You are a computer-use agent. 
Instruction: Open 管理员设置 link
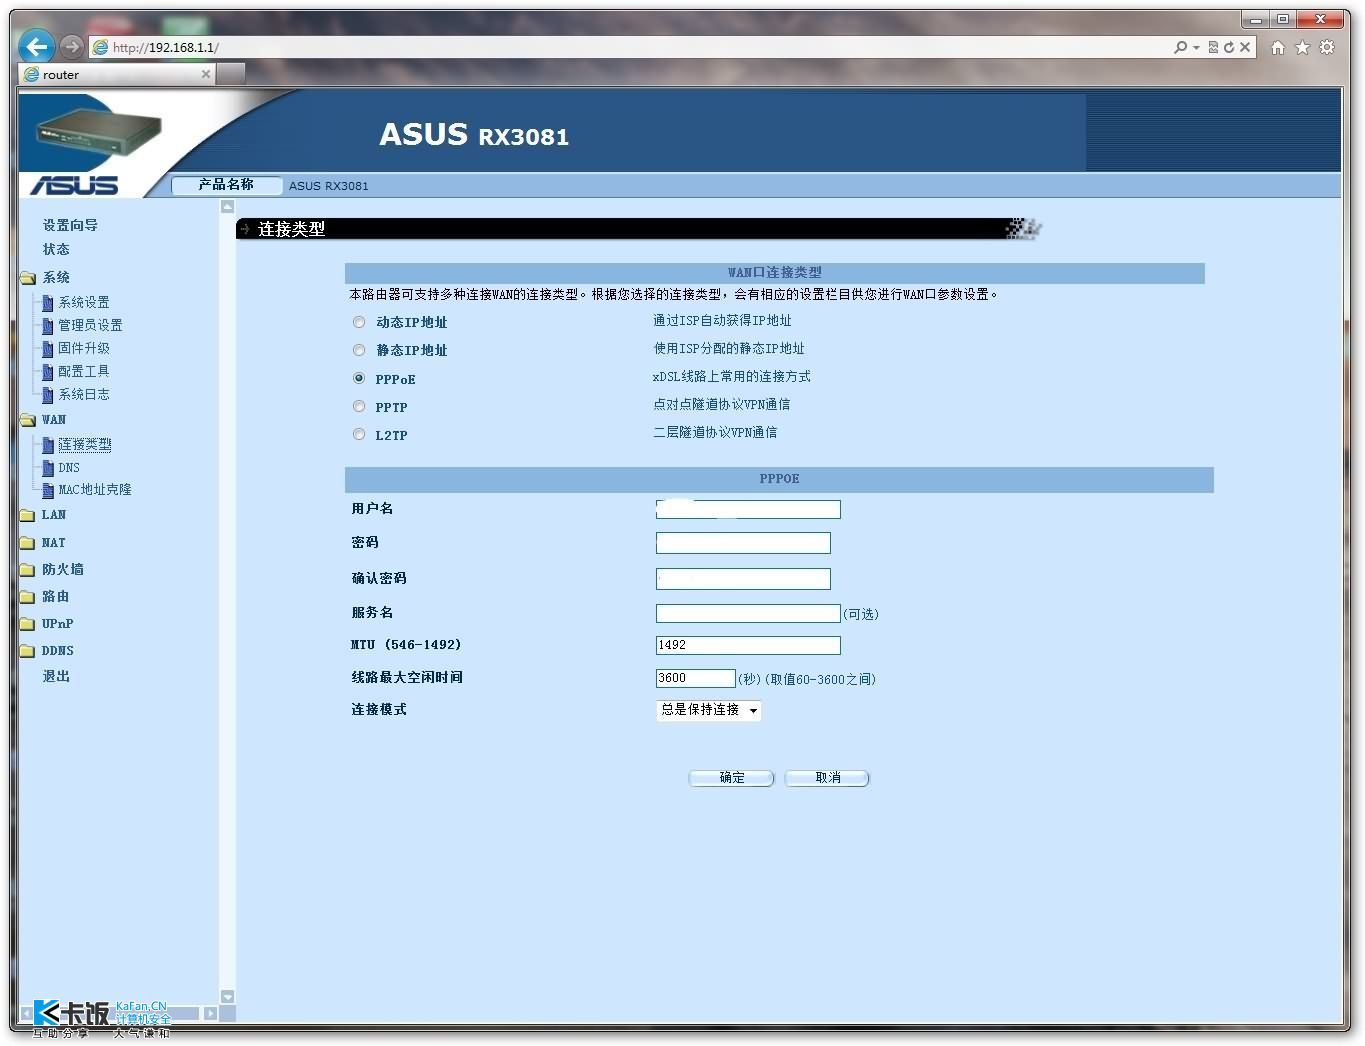[90, 325]
